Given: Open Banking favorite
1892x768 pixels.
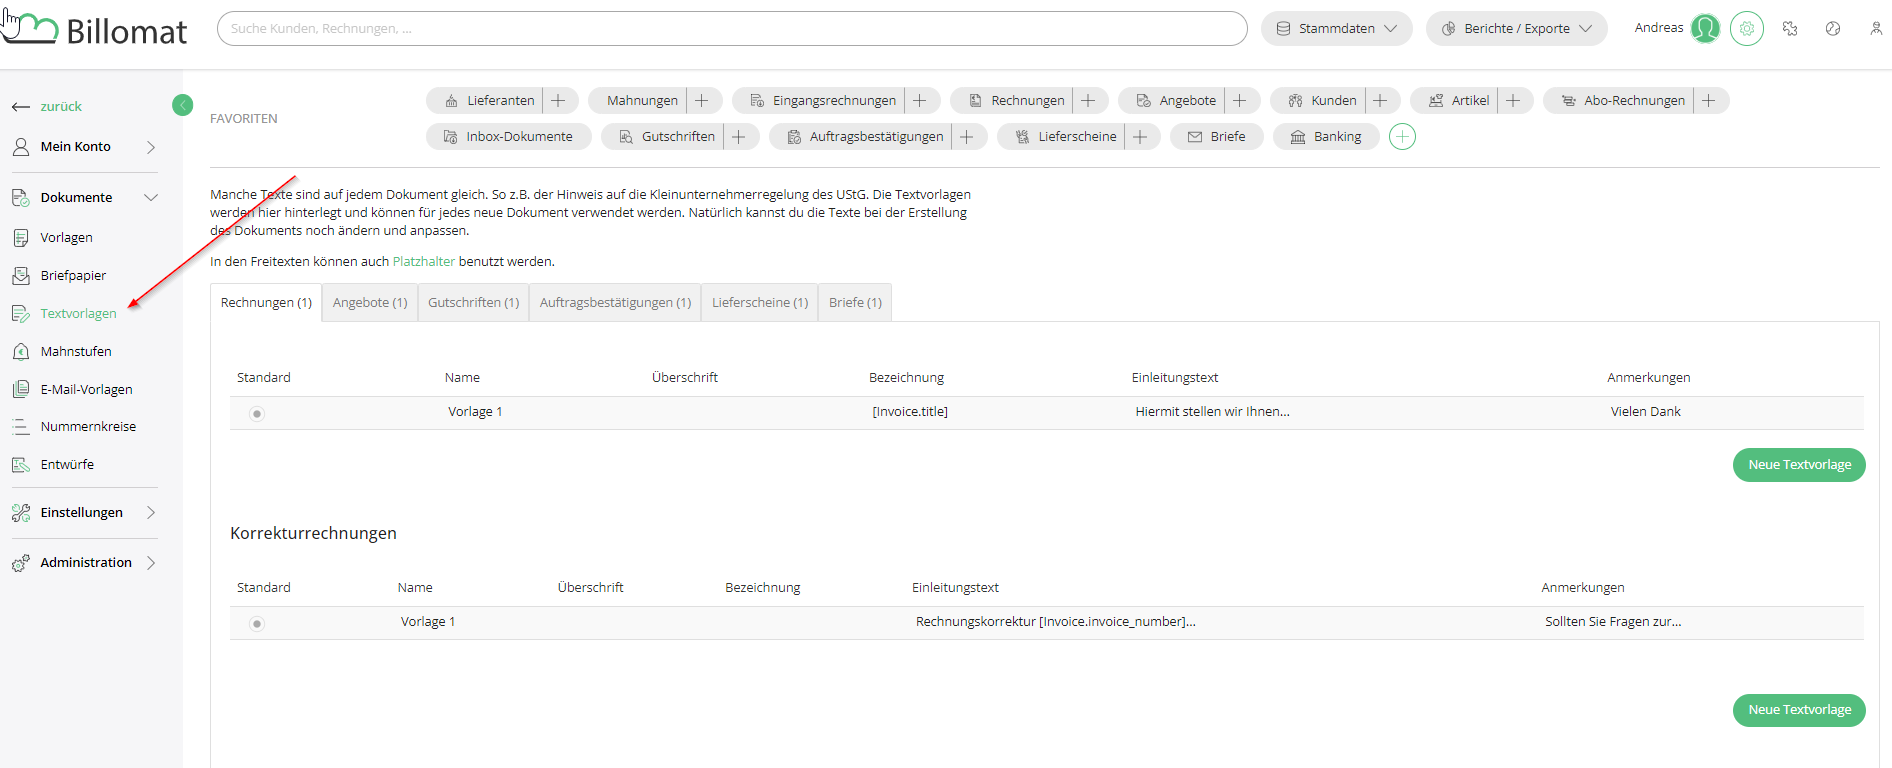Looking at the screenshot, I should [1326, 137].
